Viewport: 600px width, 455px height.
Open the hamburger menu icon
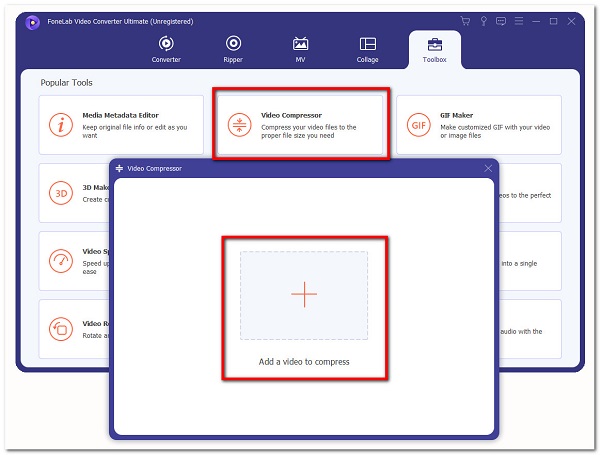(x=519, y=21)
